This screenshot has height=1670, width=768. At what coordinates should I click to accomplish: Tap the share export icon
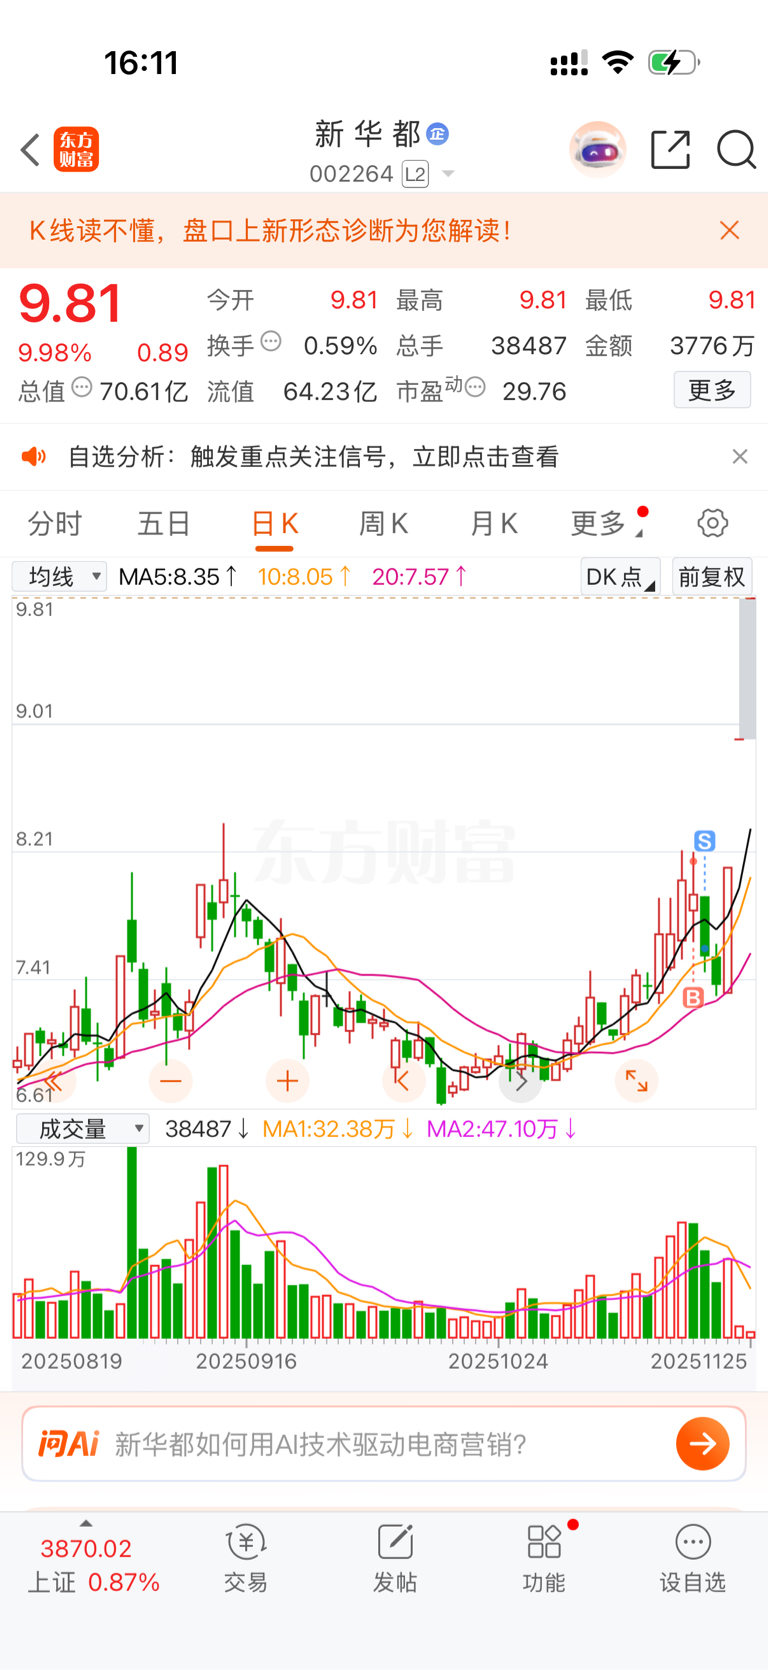pyautogui.click(x=670, y=150)
